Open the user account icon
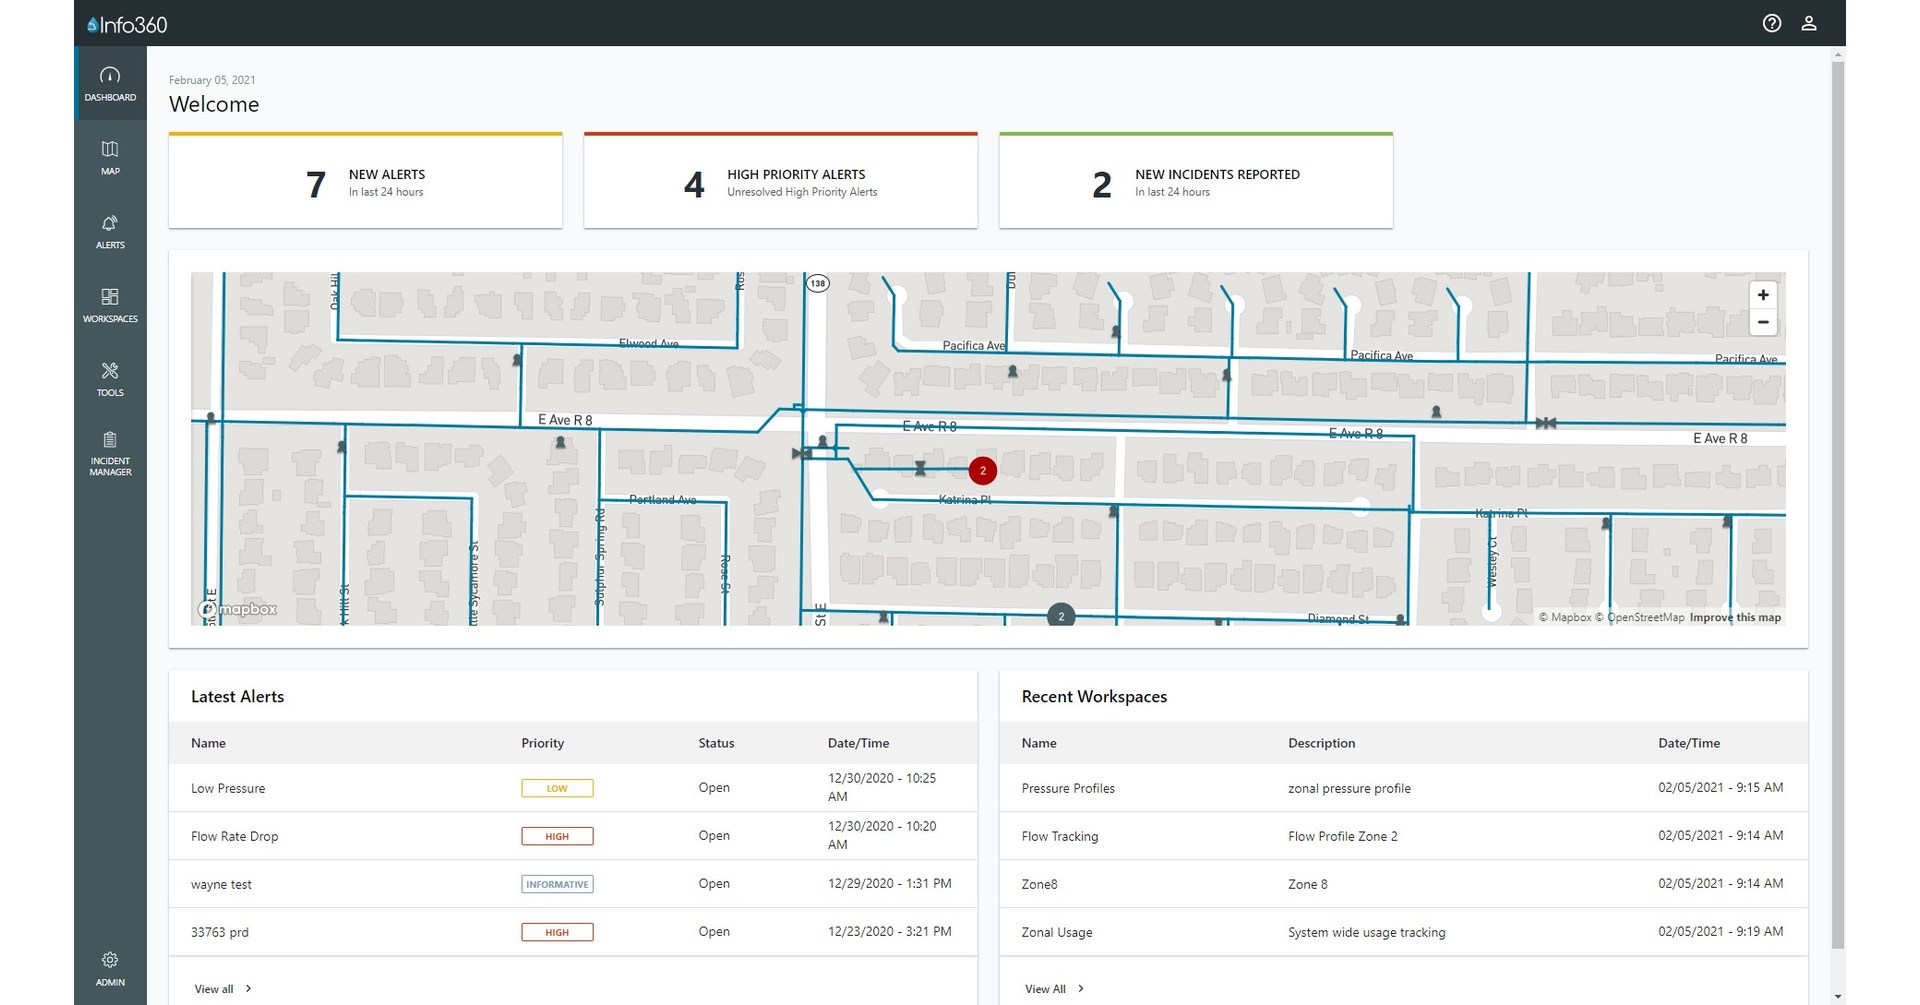The width and height of the screenshot is (1920, 1005). pos(1809,23)
